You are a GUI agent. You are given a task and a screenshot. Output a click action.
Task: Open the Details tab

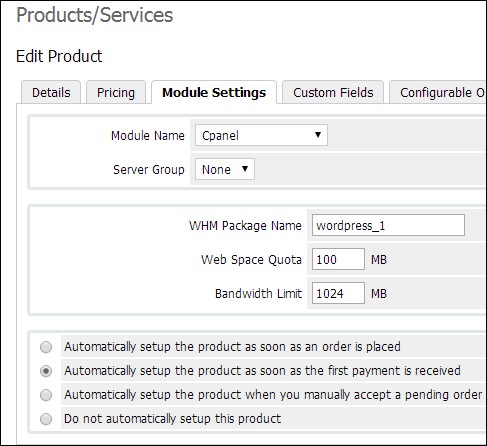51,92
